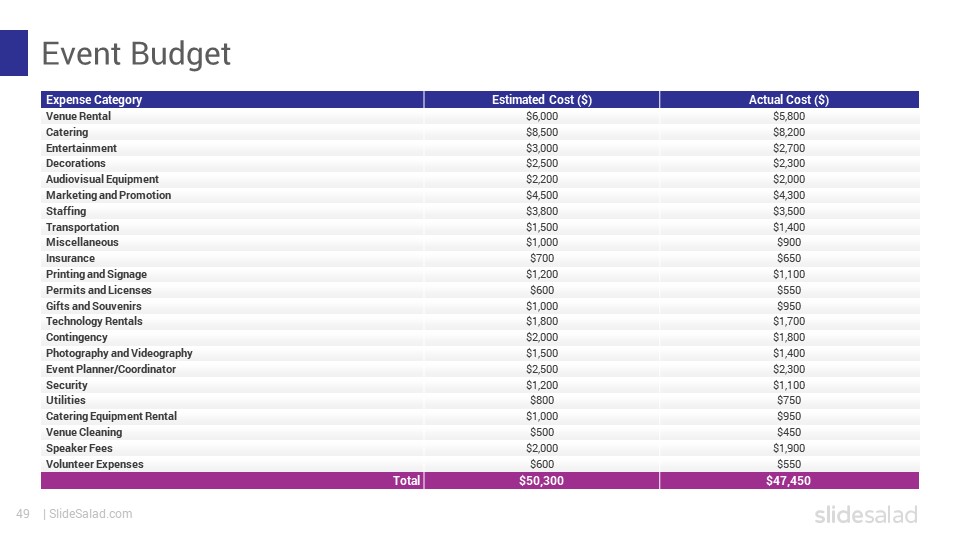Select the Event Budget slide title

click(x=136, y=54)
